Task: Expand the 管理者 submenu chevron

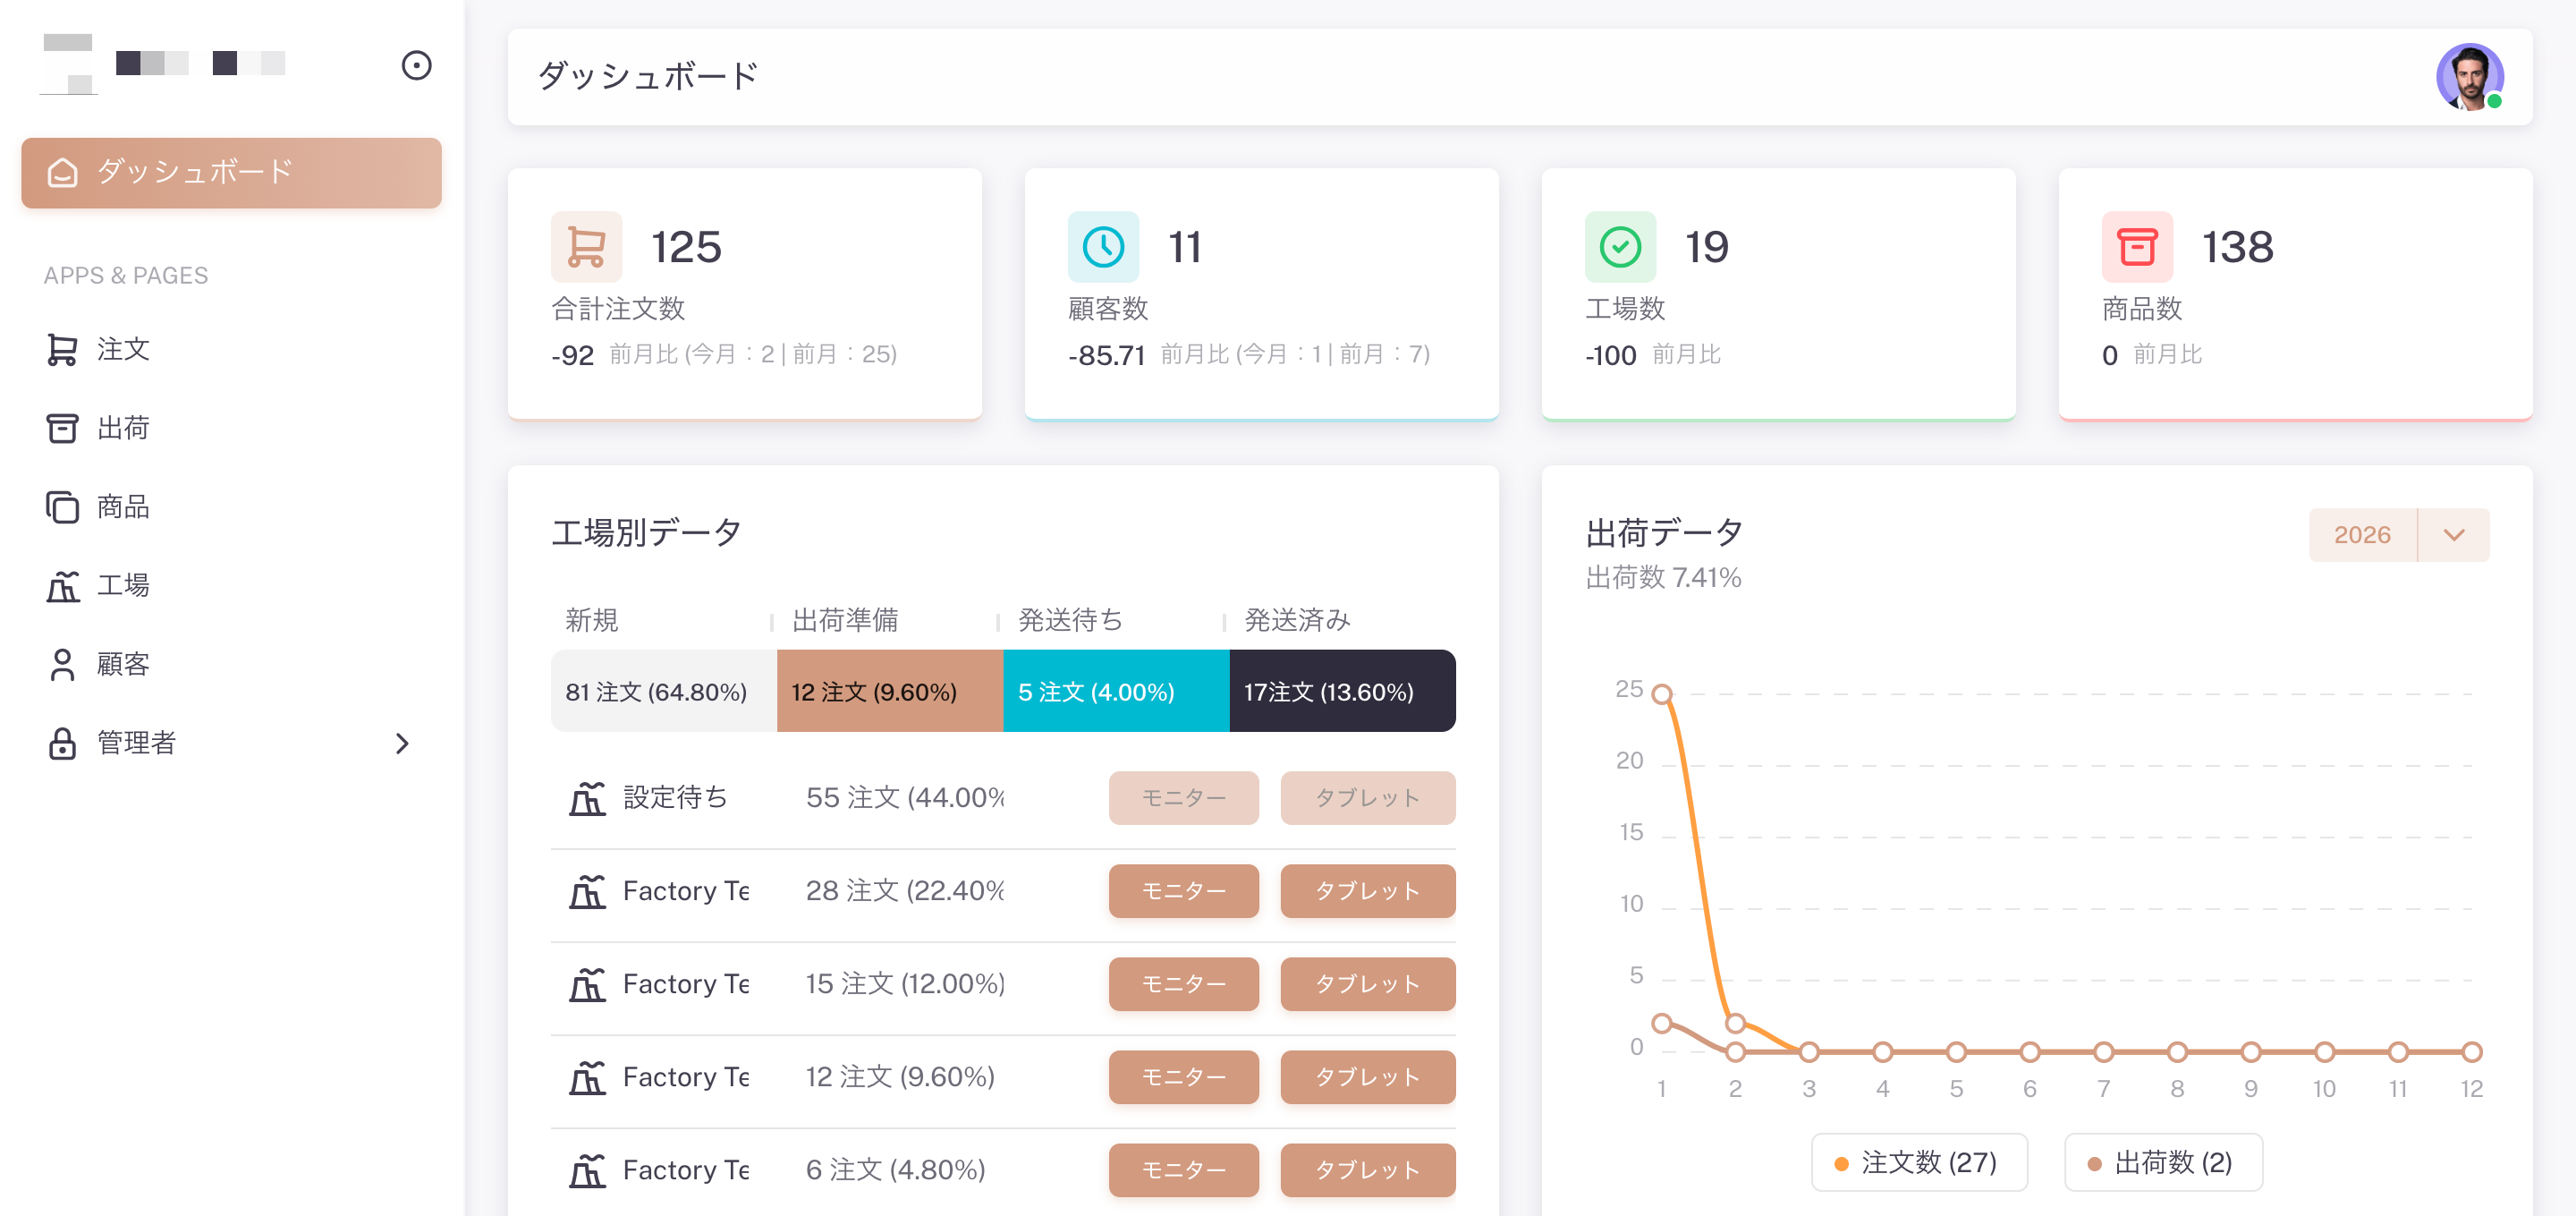Action: 402,743
